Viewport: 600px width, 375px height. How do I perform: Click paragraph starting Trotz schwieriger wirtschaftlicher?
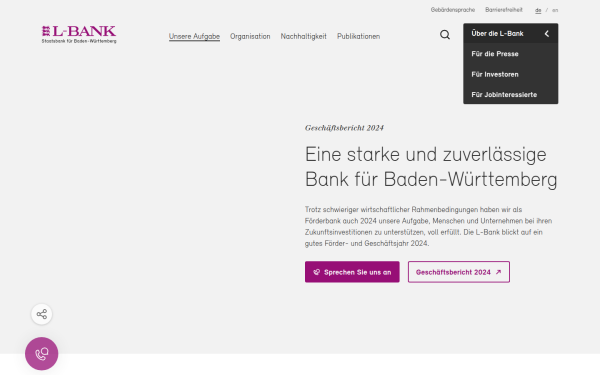coord(428,227)
